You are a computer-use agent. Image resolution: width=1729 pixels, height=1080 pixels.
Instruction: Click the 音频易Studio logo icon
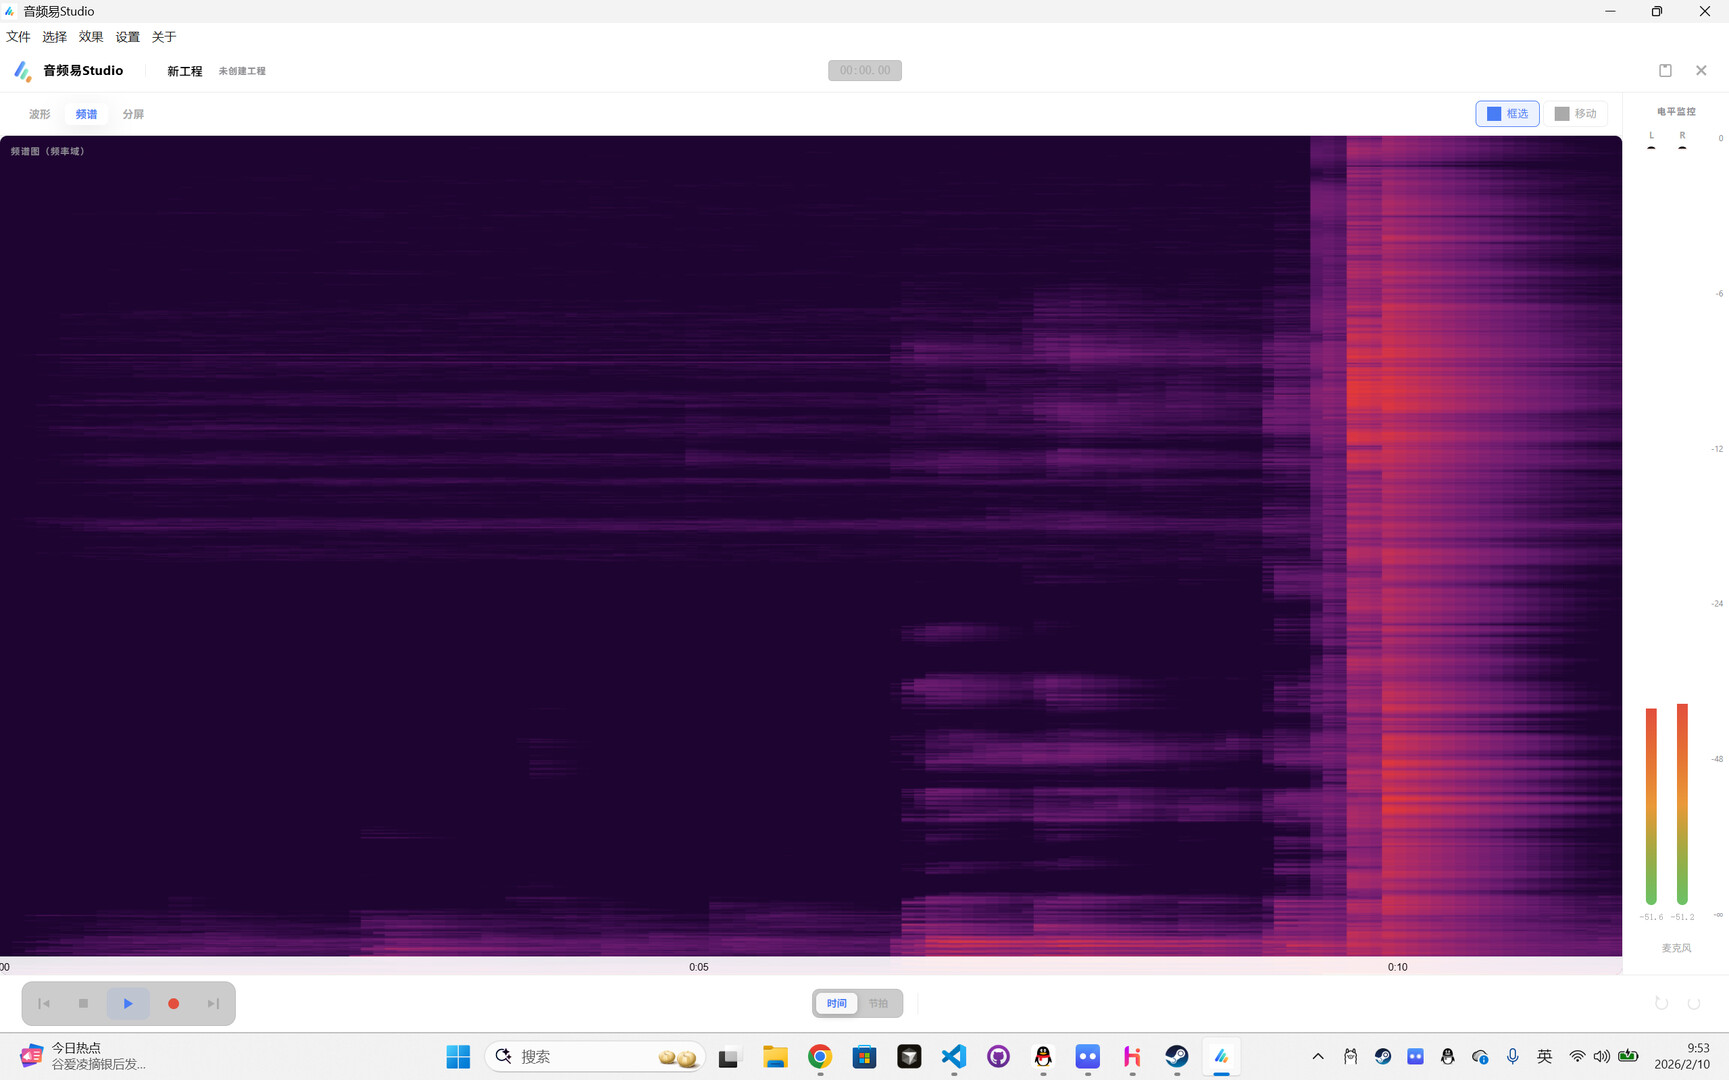21,70
